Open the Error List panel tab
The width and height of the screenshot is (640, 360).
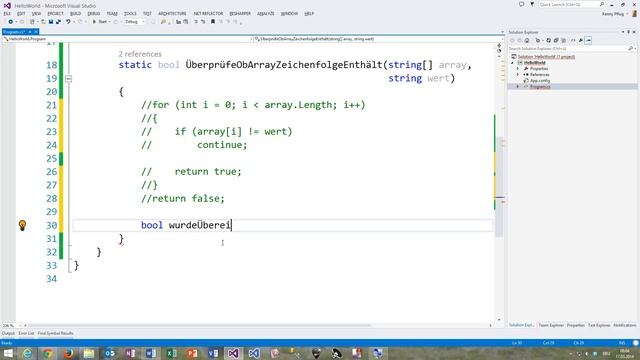click(x=26, y=333)
